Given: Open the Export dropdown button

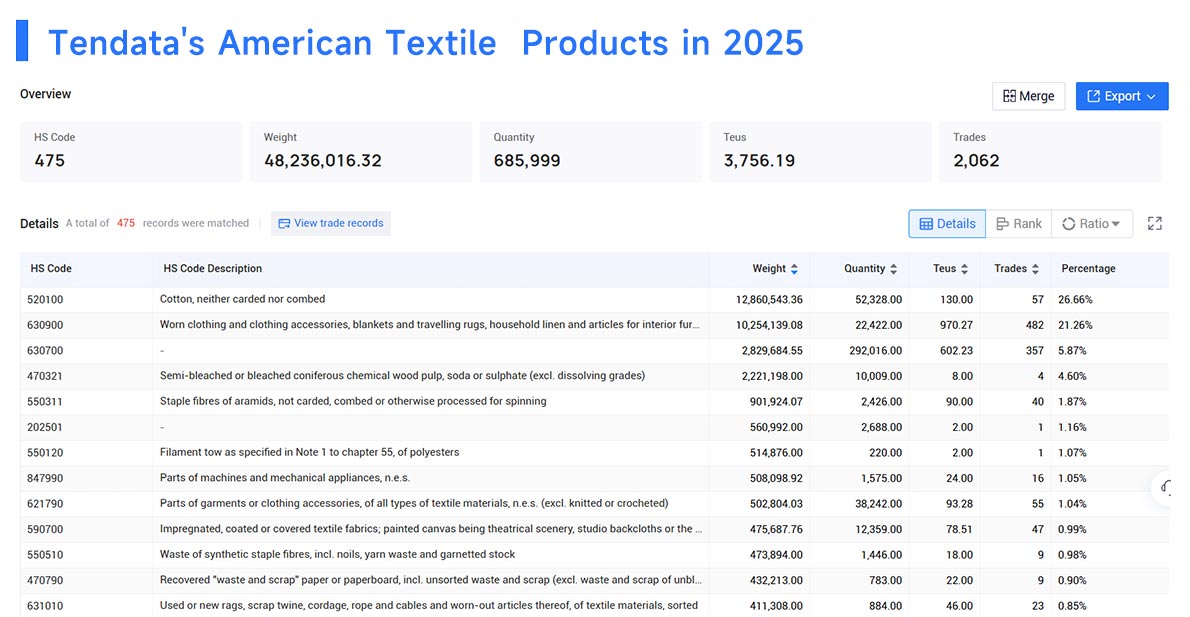Looking at the screenshot, I should pos(1122,96).
